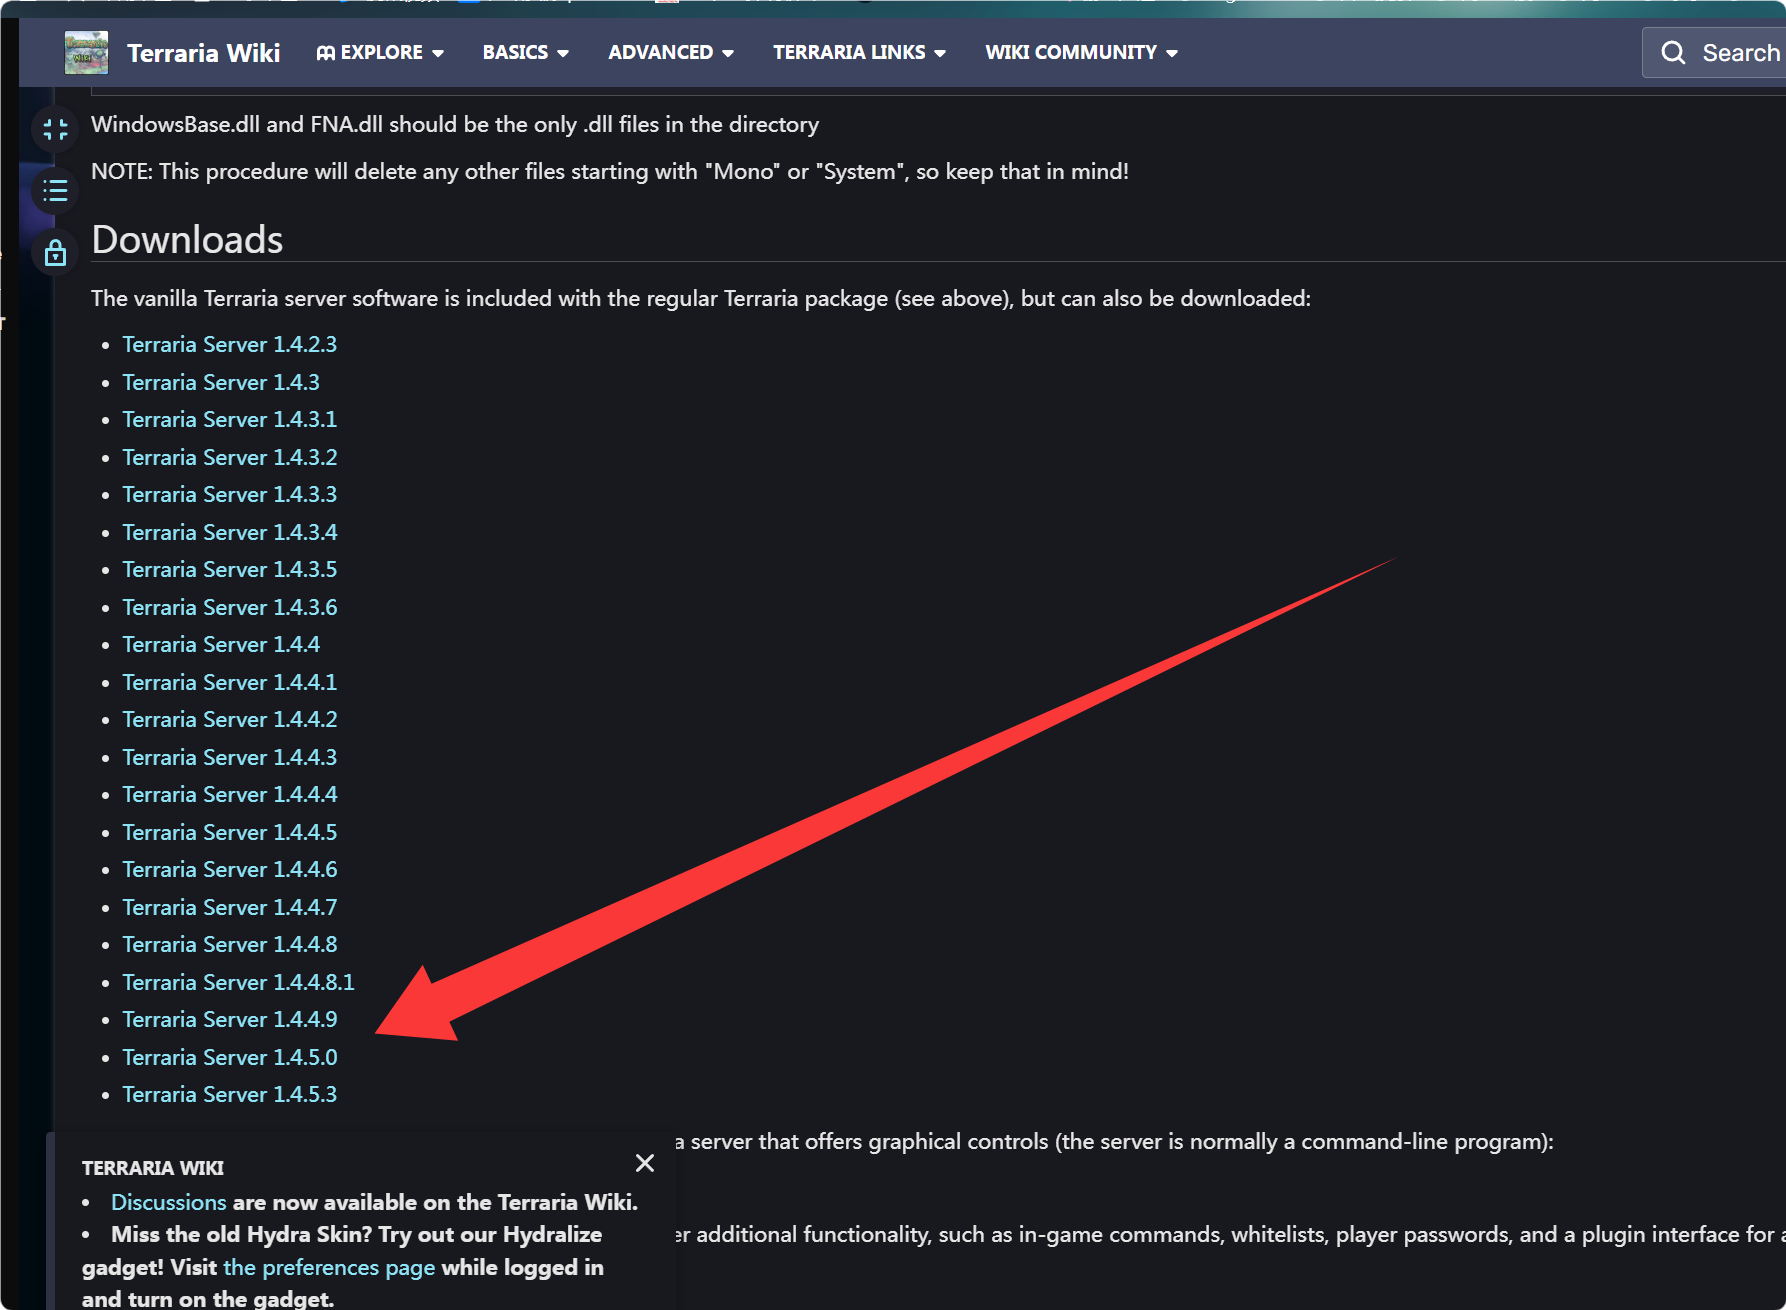This screenshot has height=1310, width=1786.
Task: Open the Discussions link in the notification
Action: pos(169,1202)
